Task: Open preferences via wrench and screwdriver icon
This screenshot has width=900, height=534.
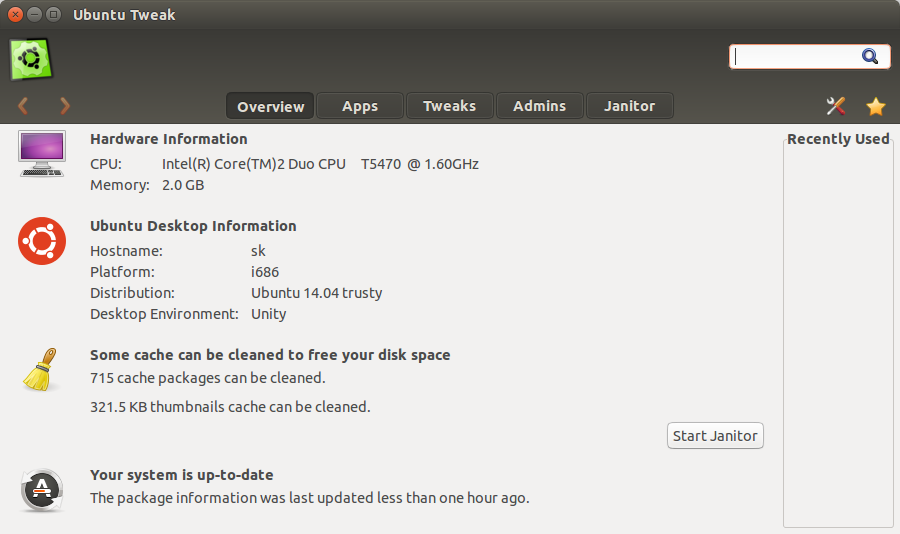Action: pos(836,106)
